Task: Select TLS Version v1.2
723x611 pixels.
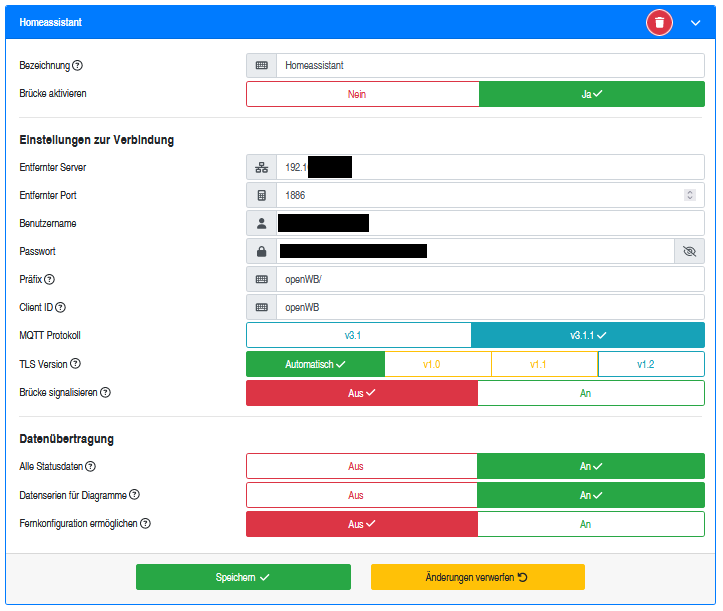Action: 651,364
